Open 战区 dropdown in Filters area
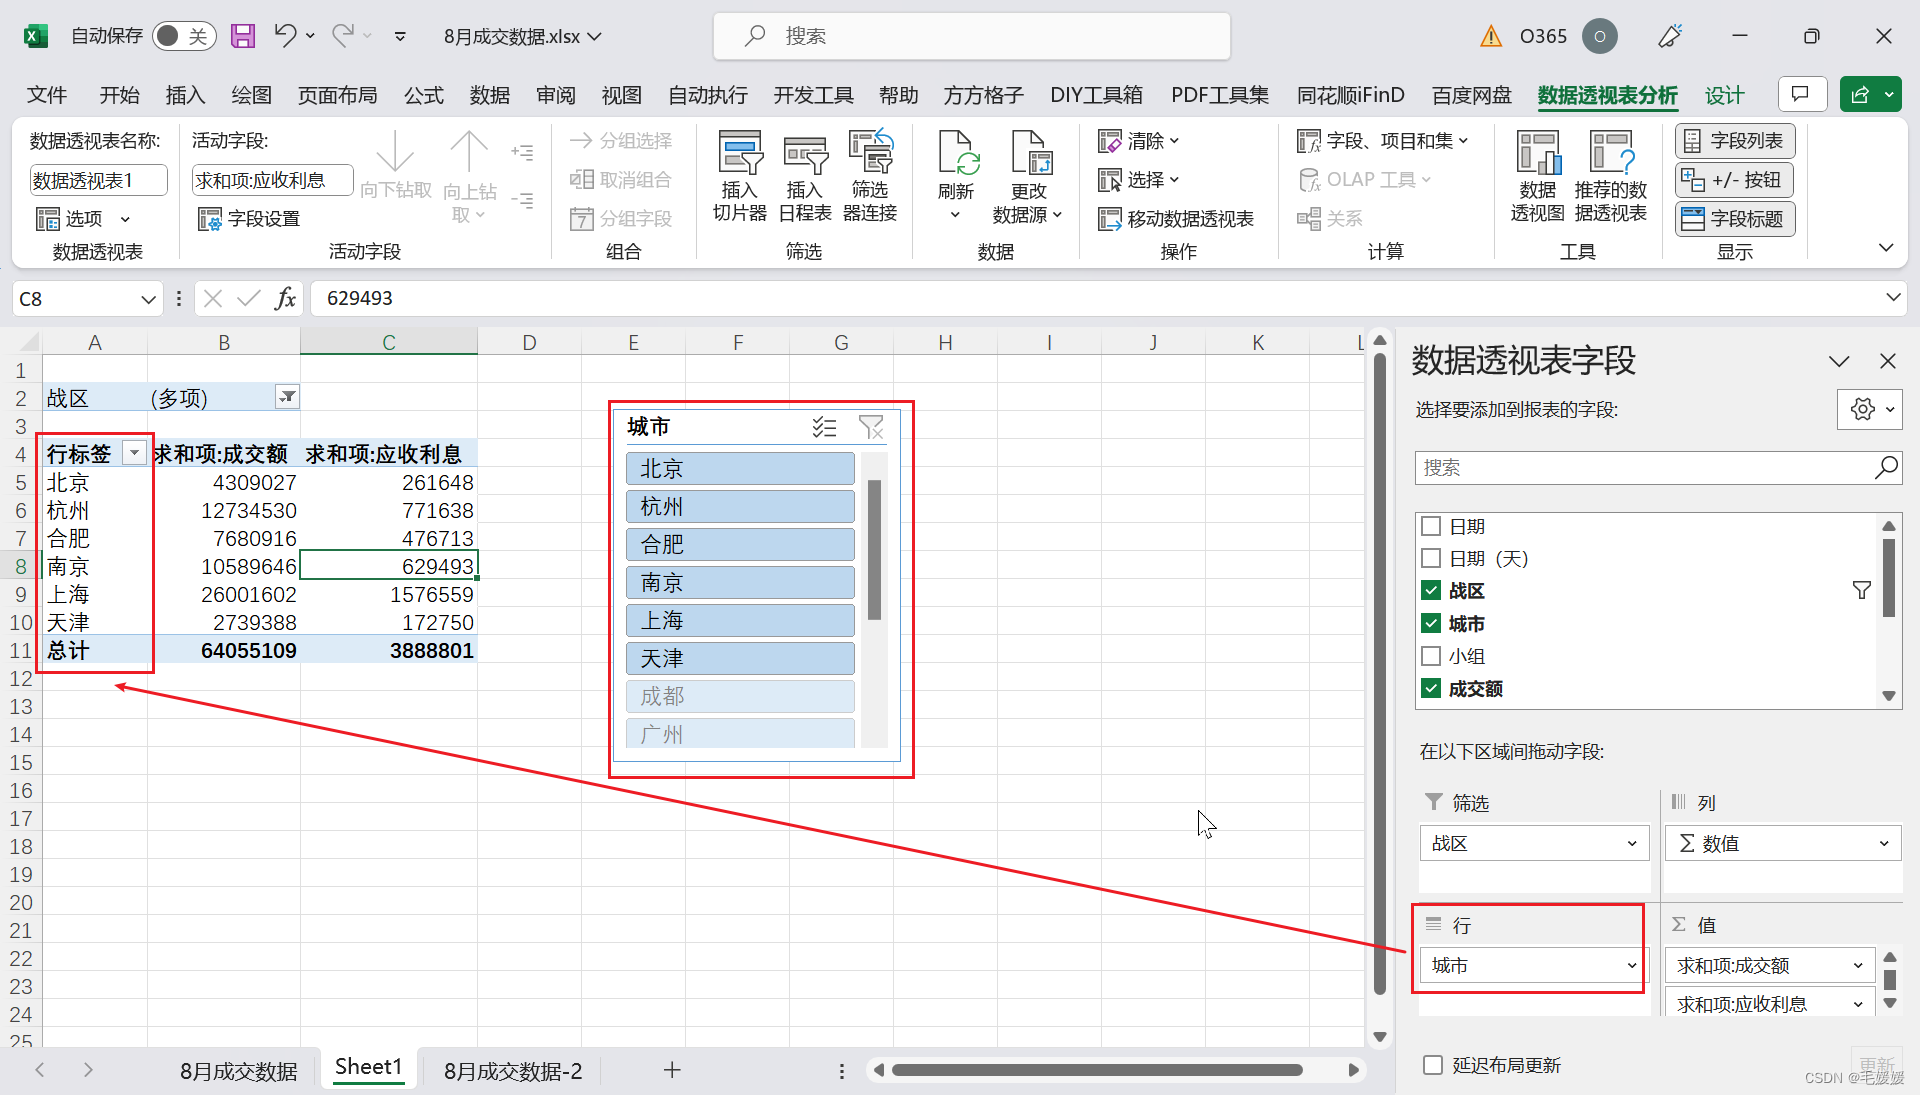 (x=1632, y=843)
